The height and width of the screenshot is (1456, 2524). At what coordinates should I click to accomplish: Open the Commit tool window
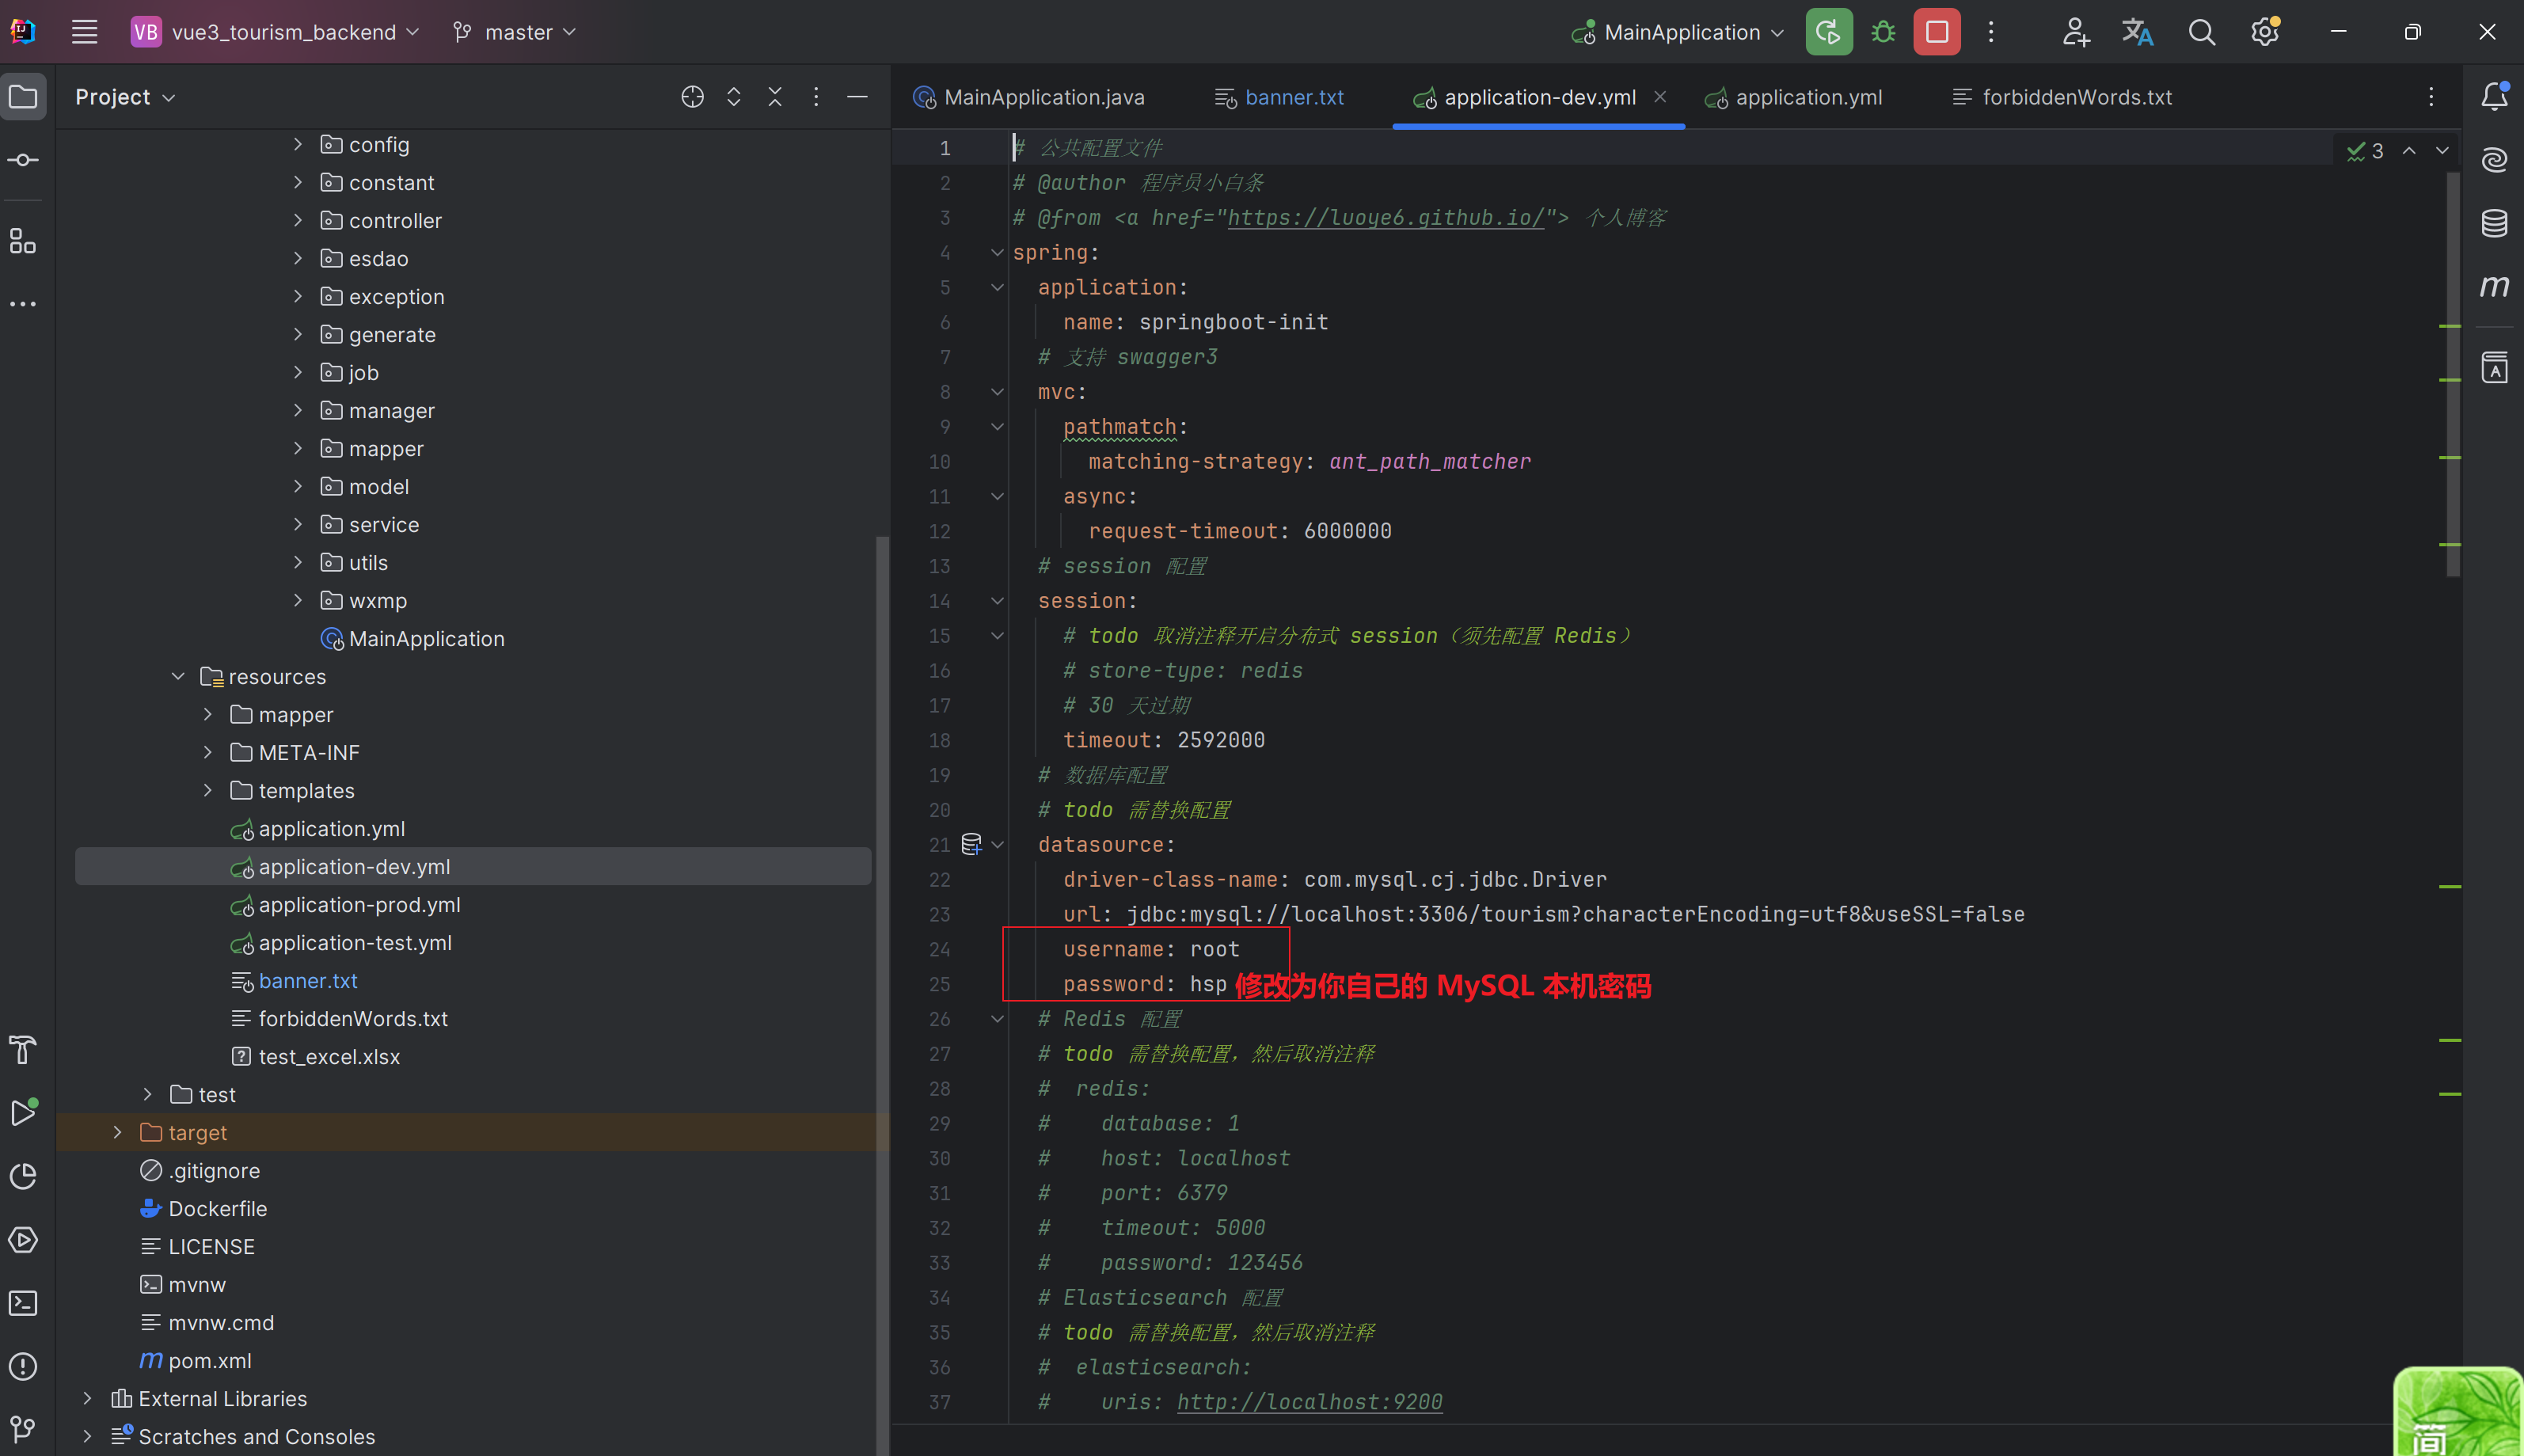23,160
